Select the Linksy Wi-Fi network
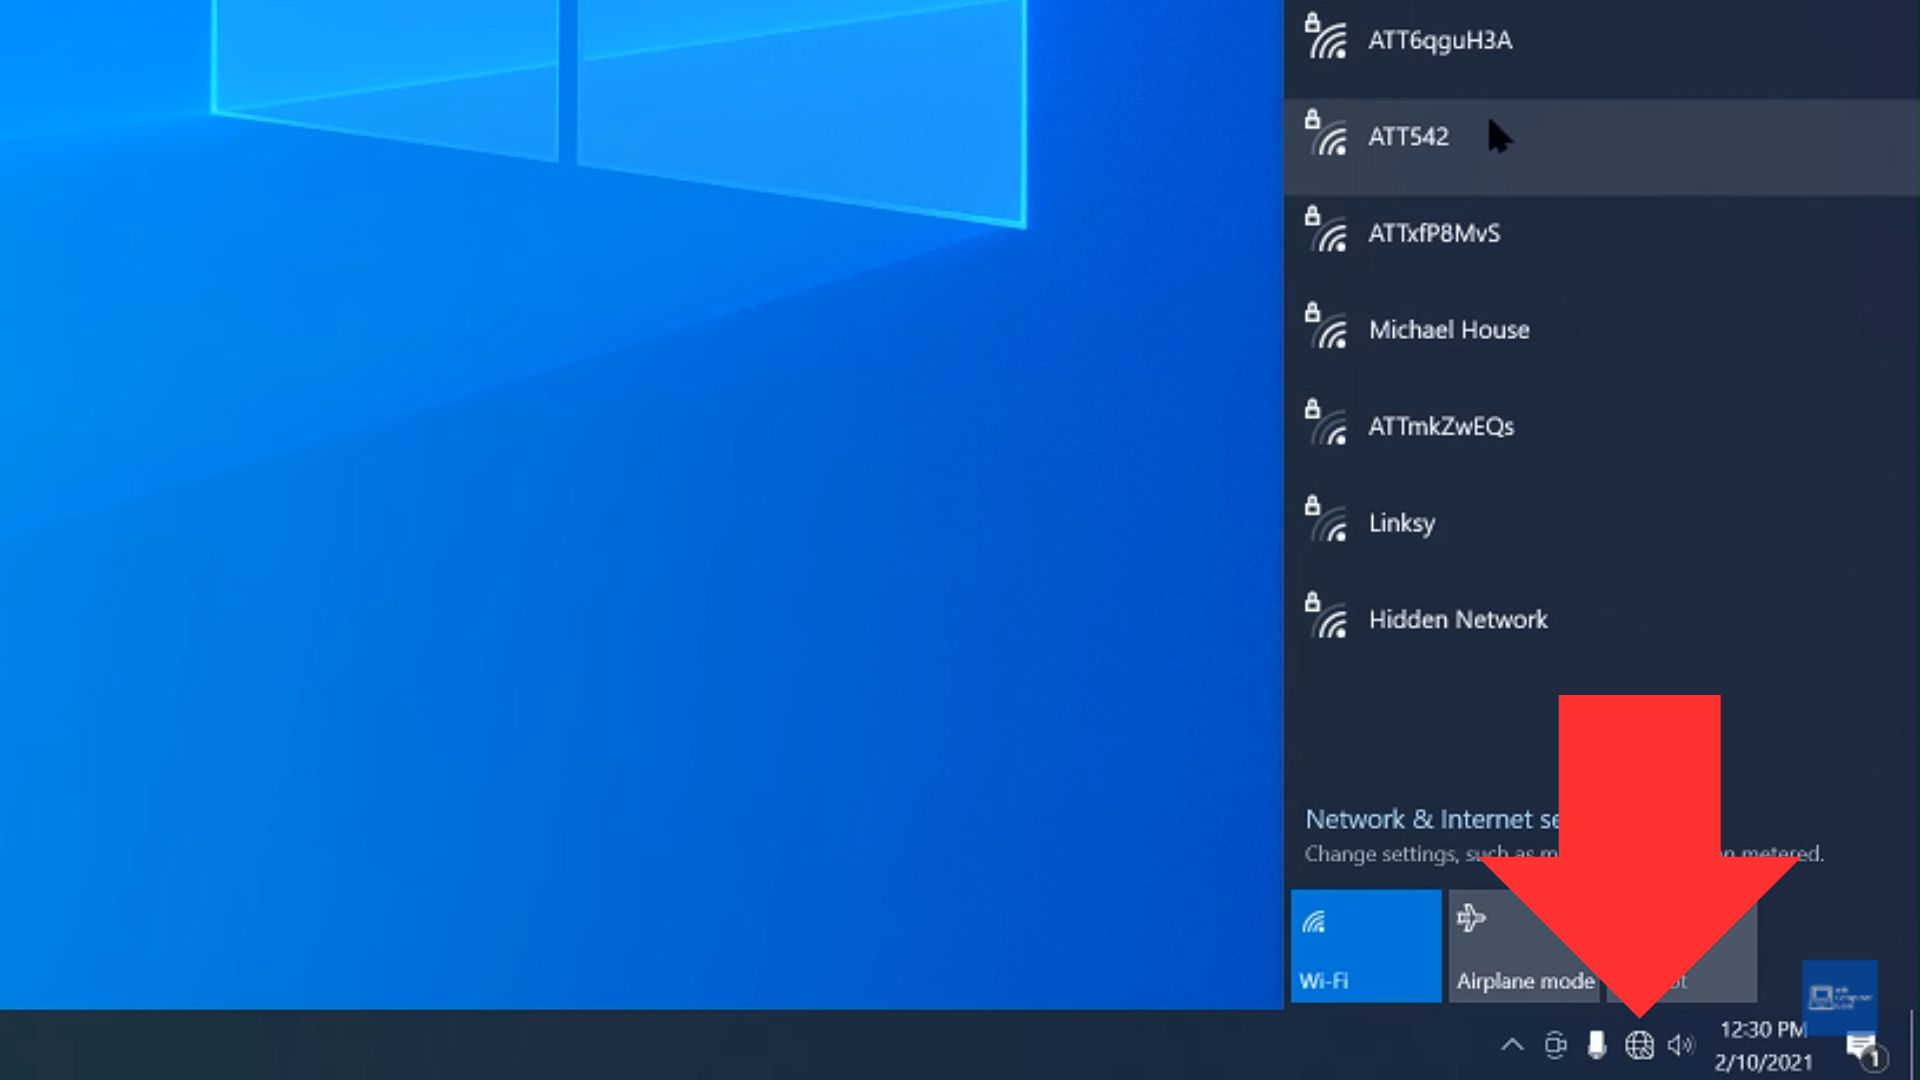Image resolution: width=1920 pixels, height=1080 pixels. [1602, 533]
